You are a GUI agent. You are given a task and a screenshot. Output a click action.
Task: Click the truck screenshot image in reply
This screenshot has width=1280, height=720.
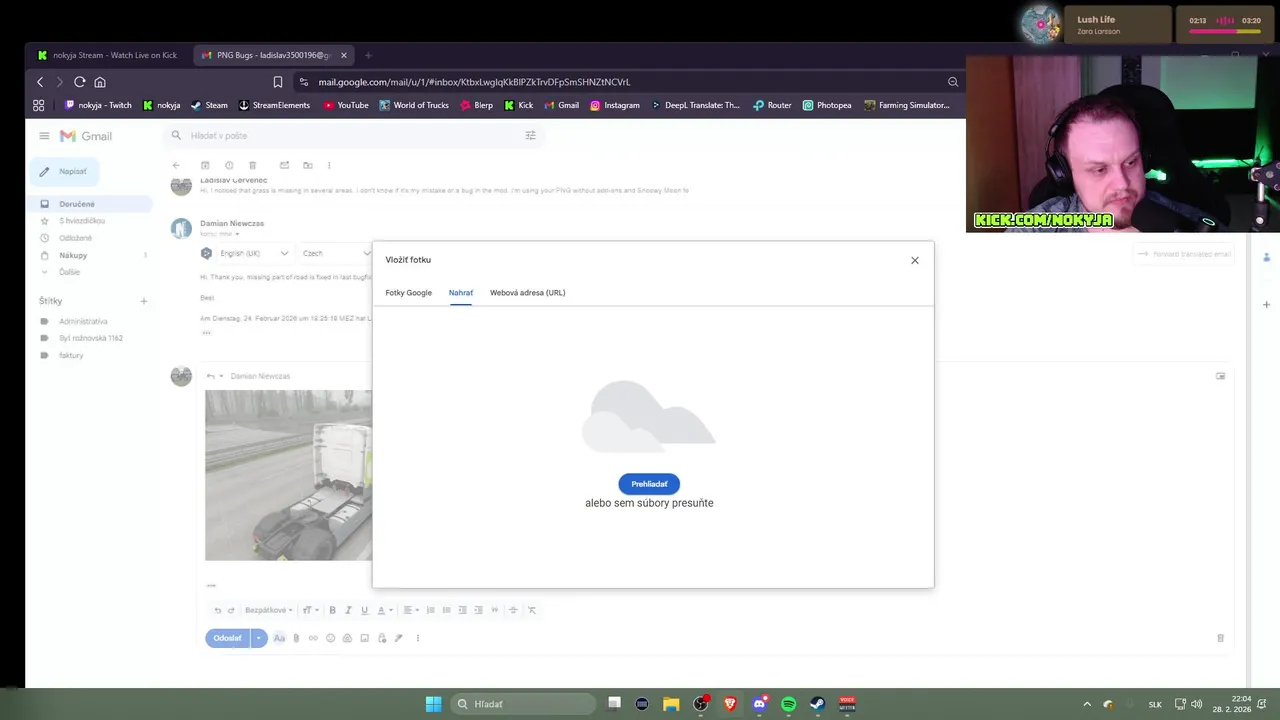(288, 475)
